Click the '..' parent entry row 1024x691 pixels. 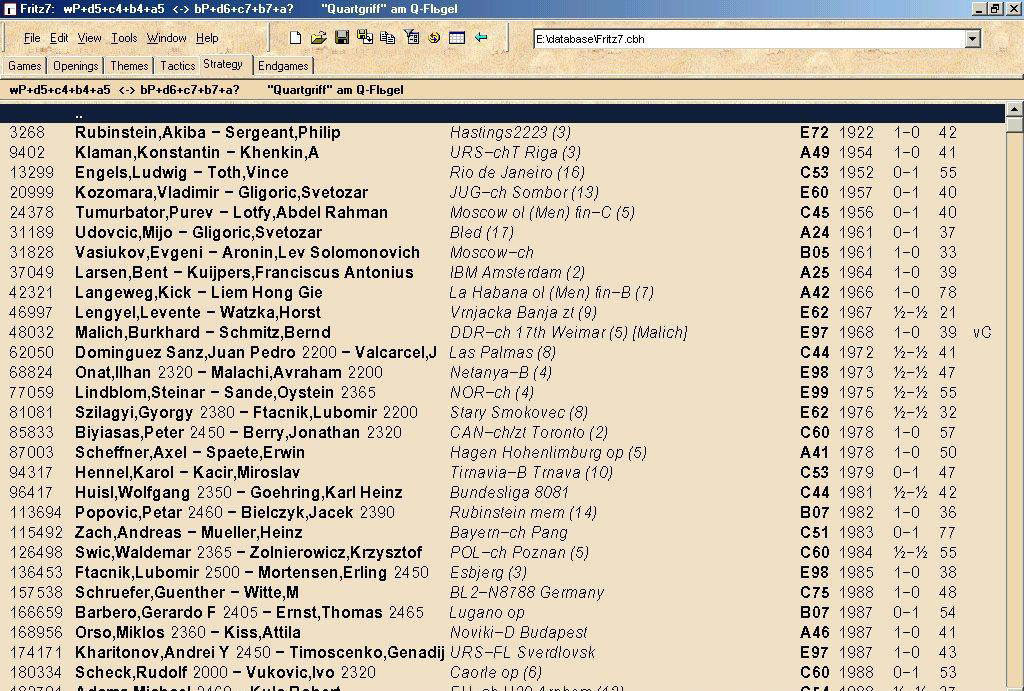click(x=78, y=113)
